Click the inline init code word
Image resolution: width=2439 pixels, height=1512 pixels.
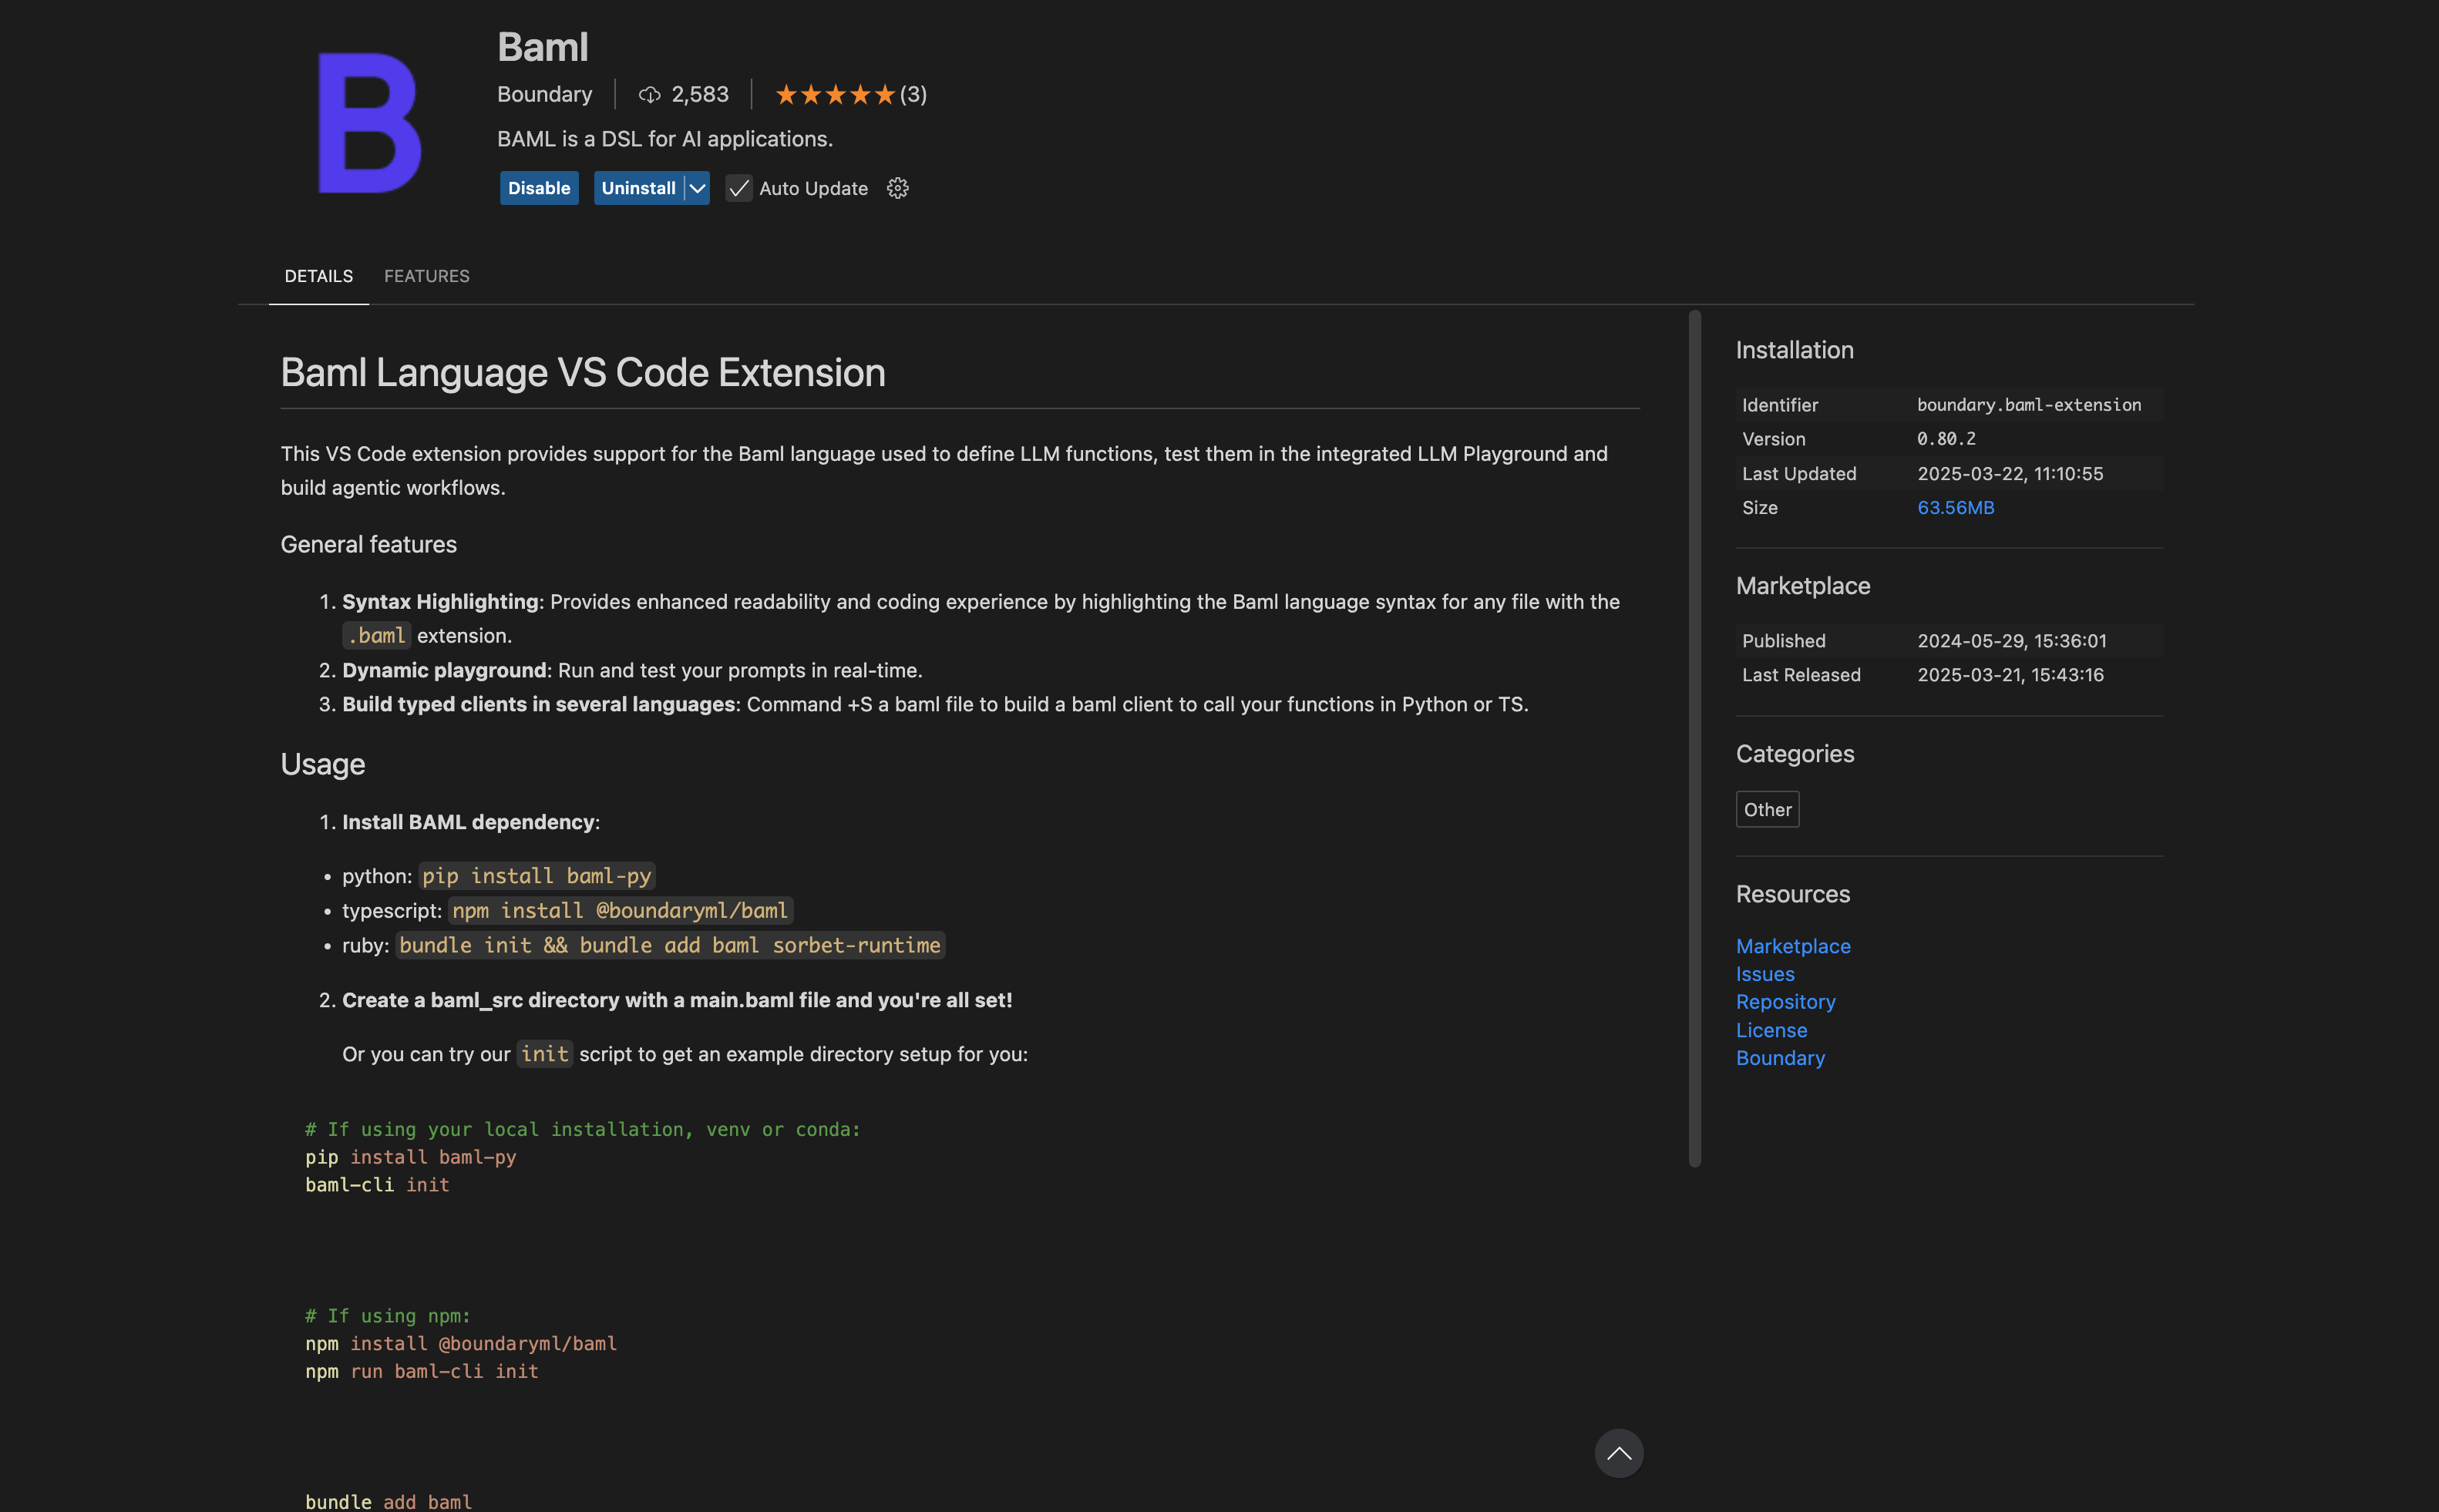(544, 1054)
